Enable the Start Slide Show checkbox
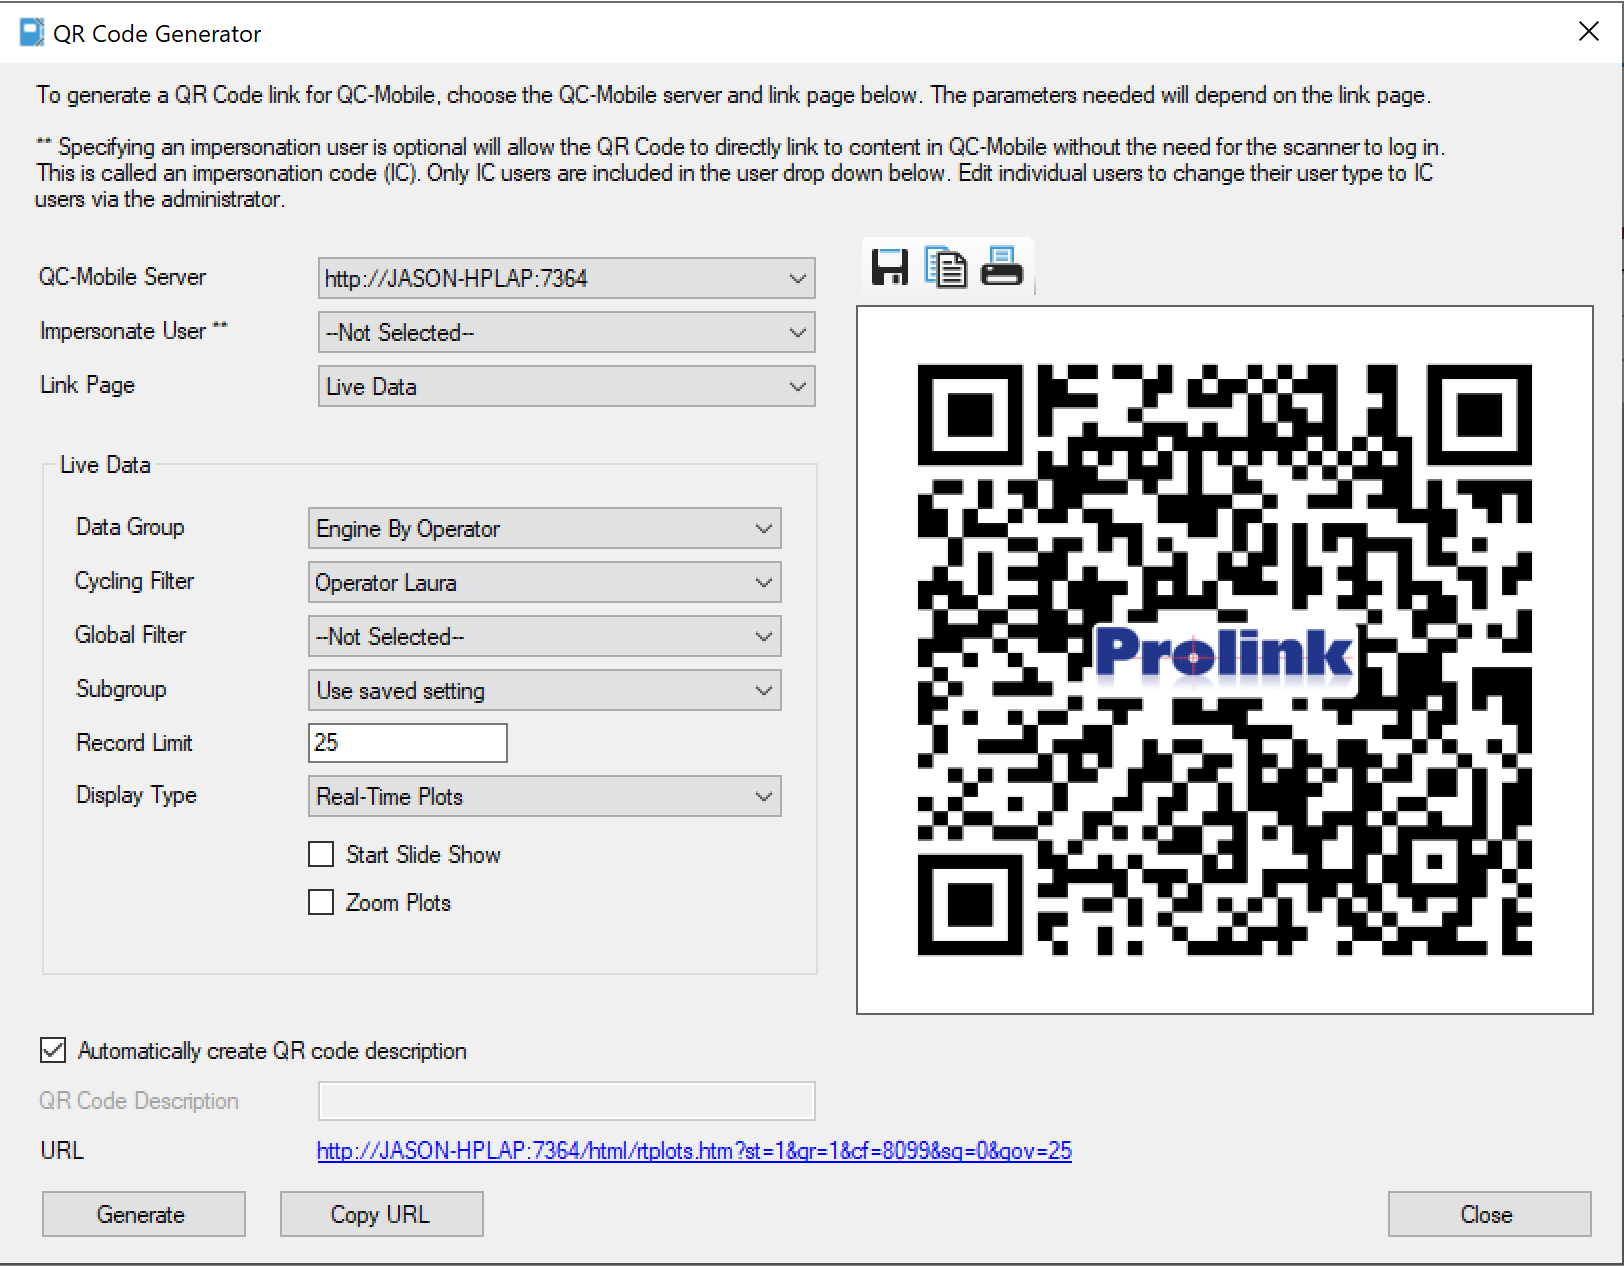This screenshot has width=1624, height=1267. click(x=321, y=854)
